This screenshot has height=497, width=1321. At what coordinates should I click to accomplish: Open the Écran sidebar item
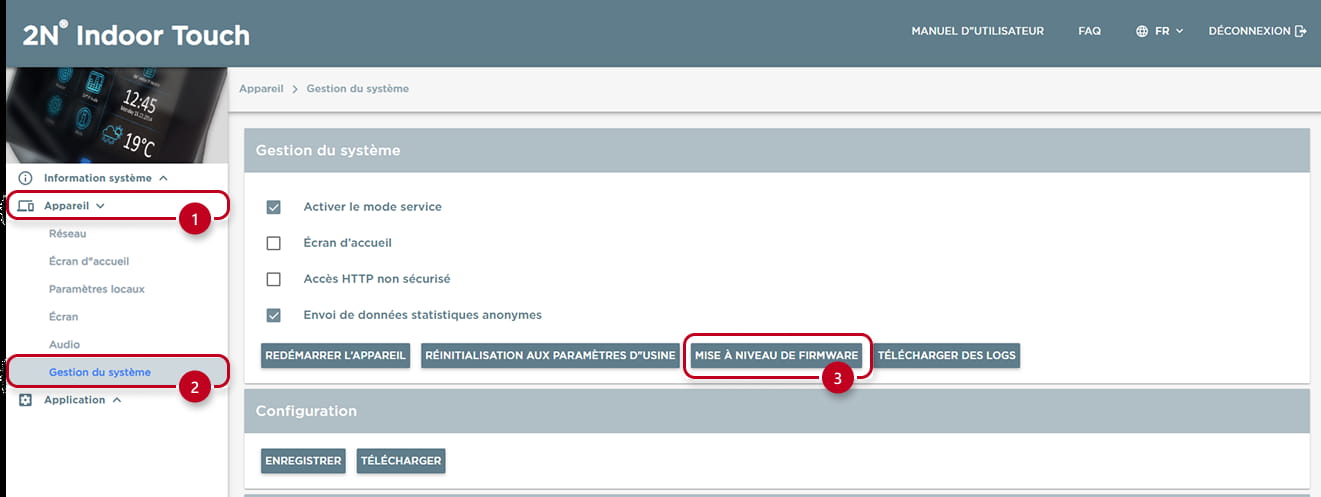[x=63, y=317]
